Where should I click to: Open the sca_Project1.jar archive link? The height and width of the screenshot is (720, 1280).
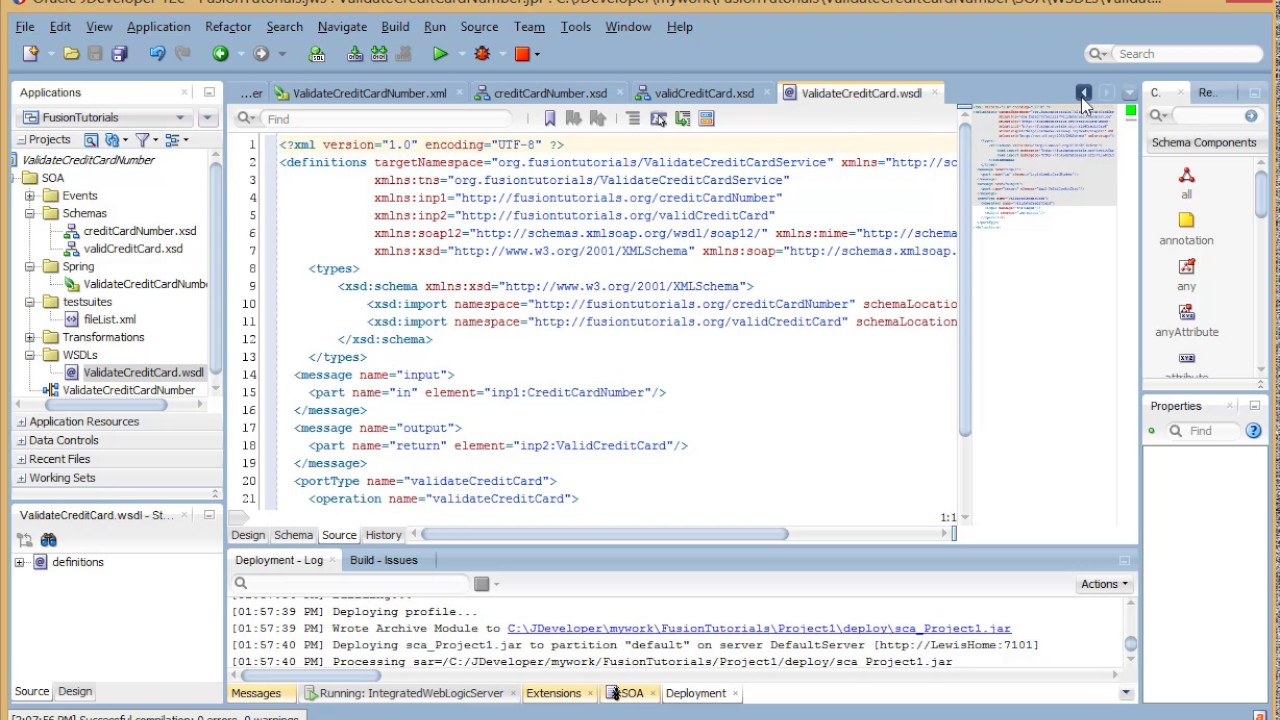tap(759, 629)
